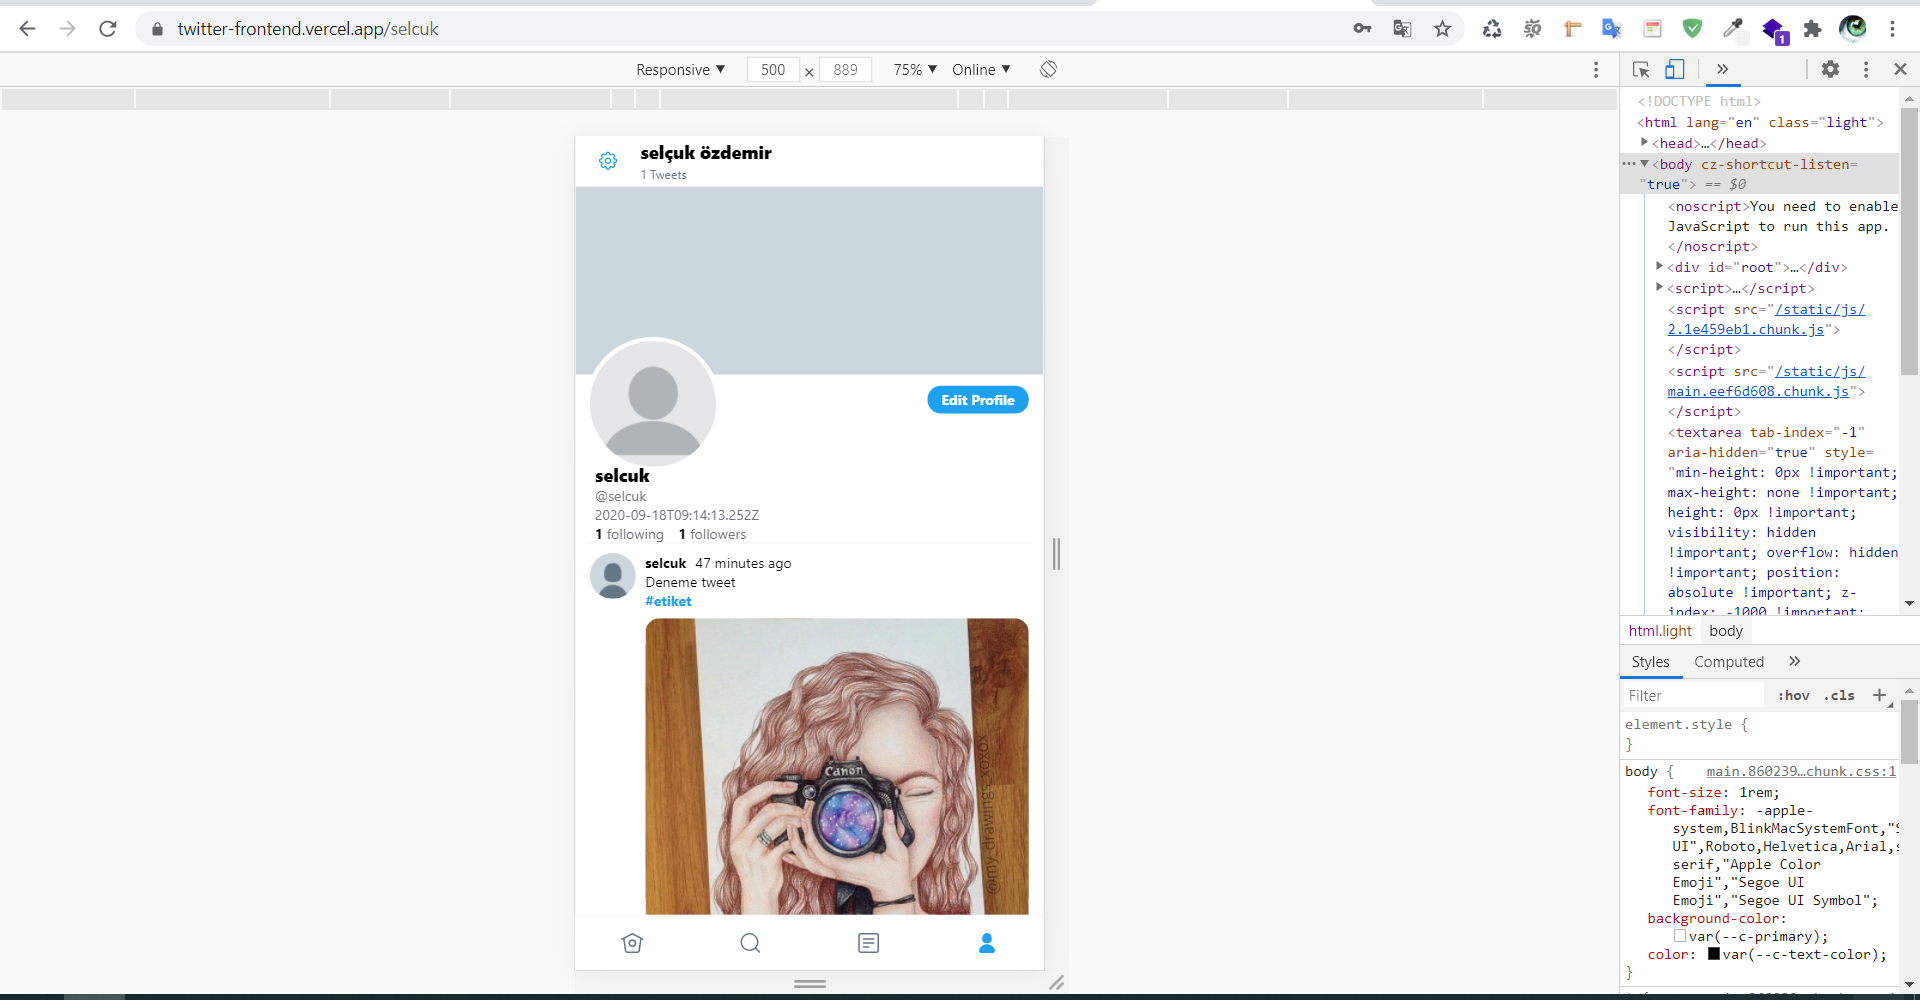Open search in bottom navigation

pos(750,943)
